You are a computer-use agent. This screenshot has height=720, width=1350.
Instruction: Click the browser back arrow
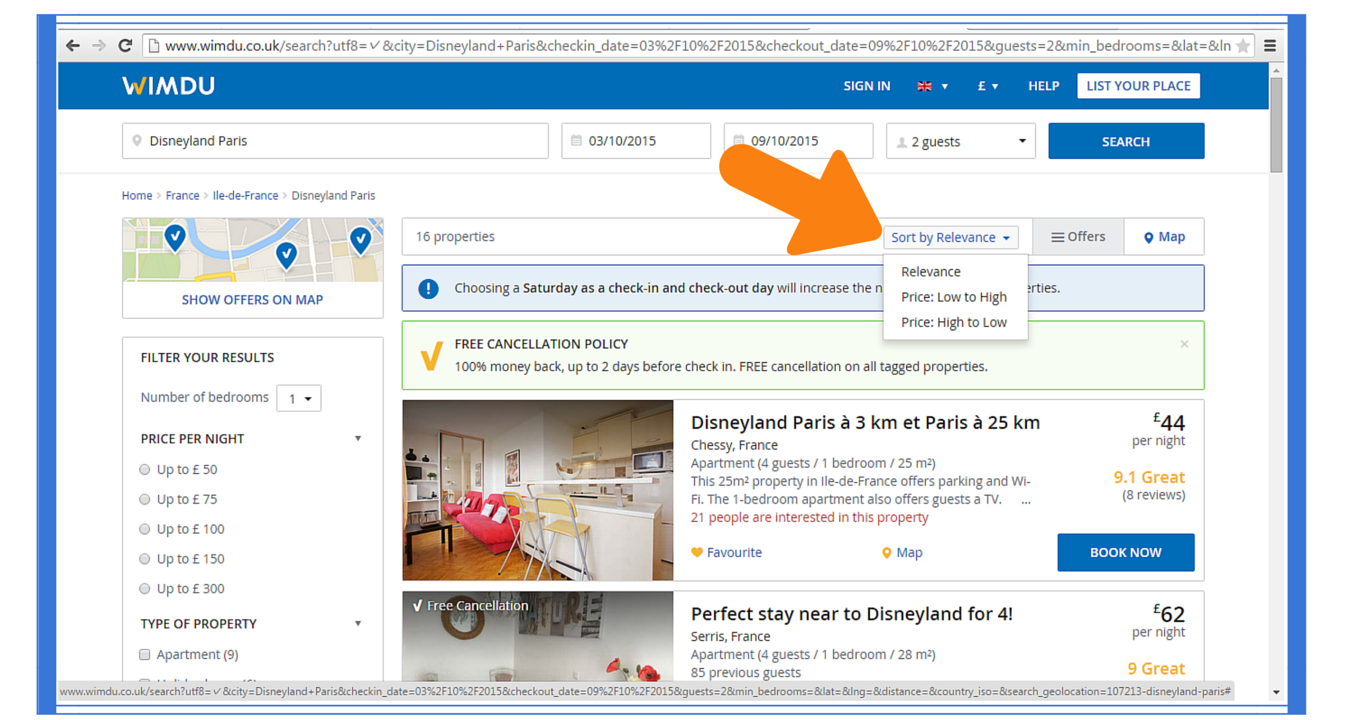pos(72,46)
